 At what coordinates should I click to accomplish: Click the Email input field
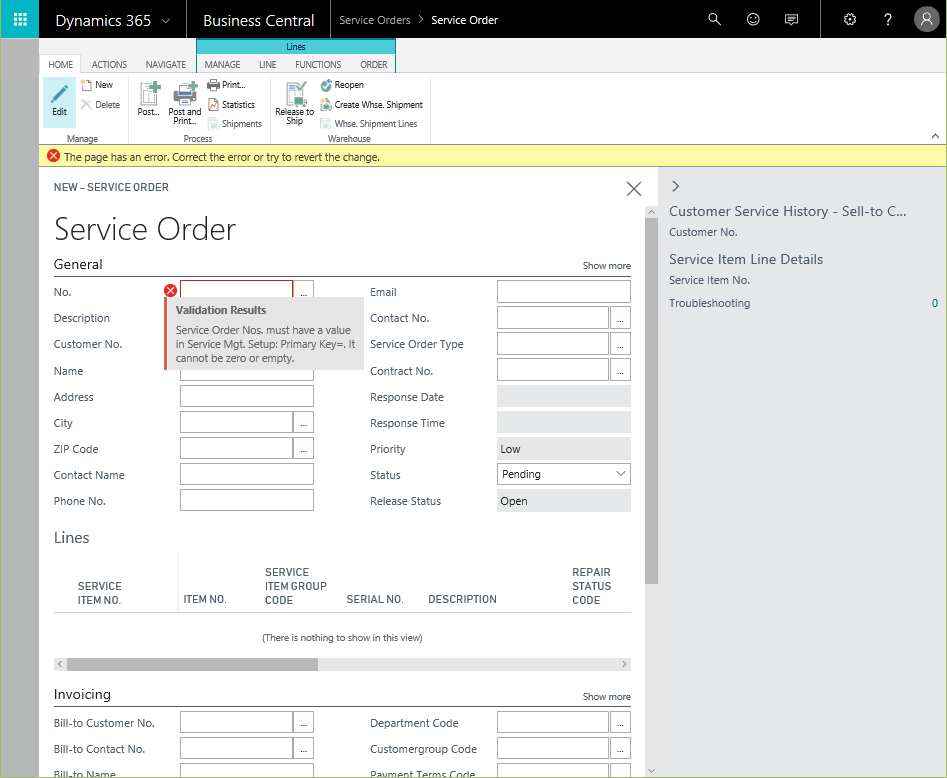(x=563, y=291)
